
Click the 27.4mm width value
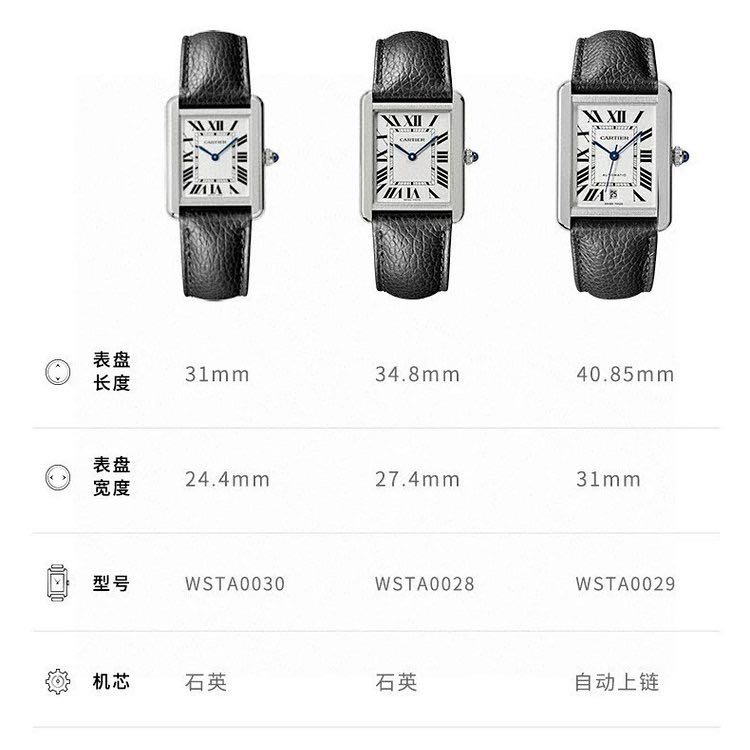pos(417,479)
